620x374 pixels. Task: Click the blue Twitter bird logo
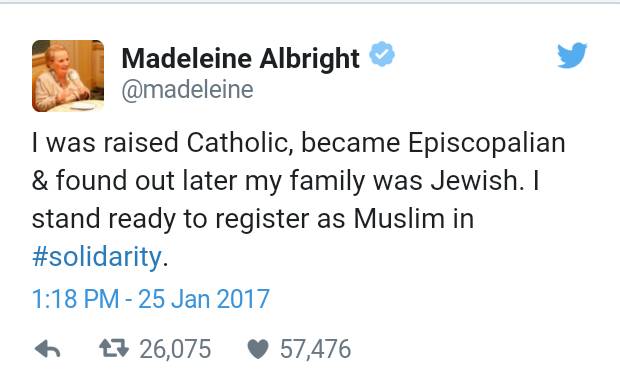tap(572, 55)
